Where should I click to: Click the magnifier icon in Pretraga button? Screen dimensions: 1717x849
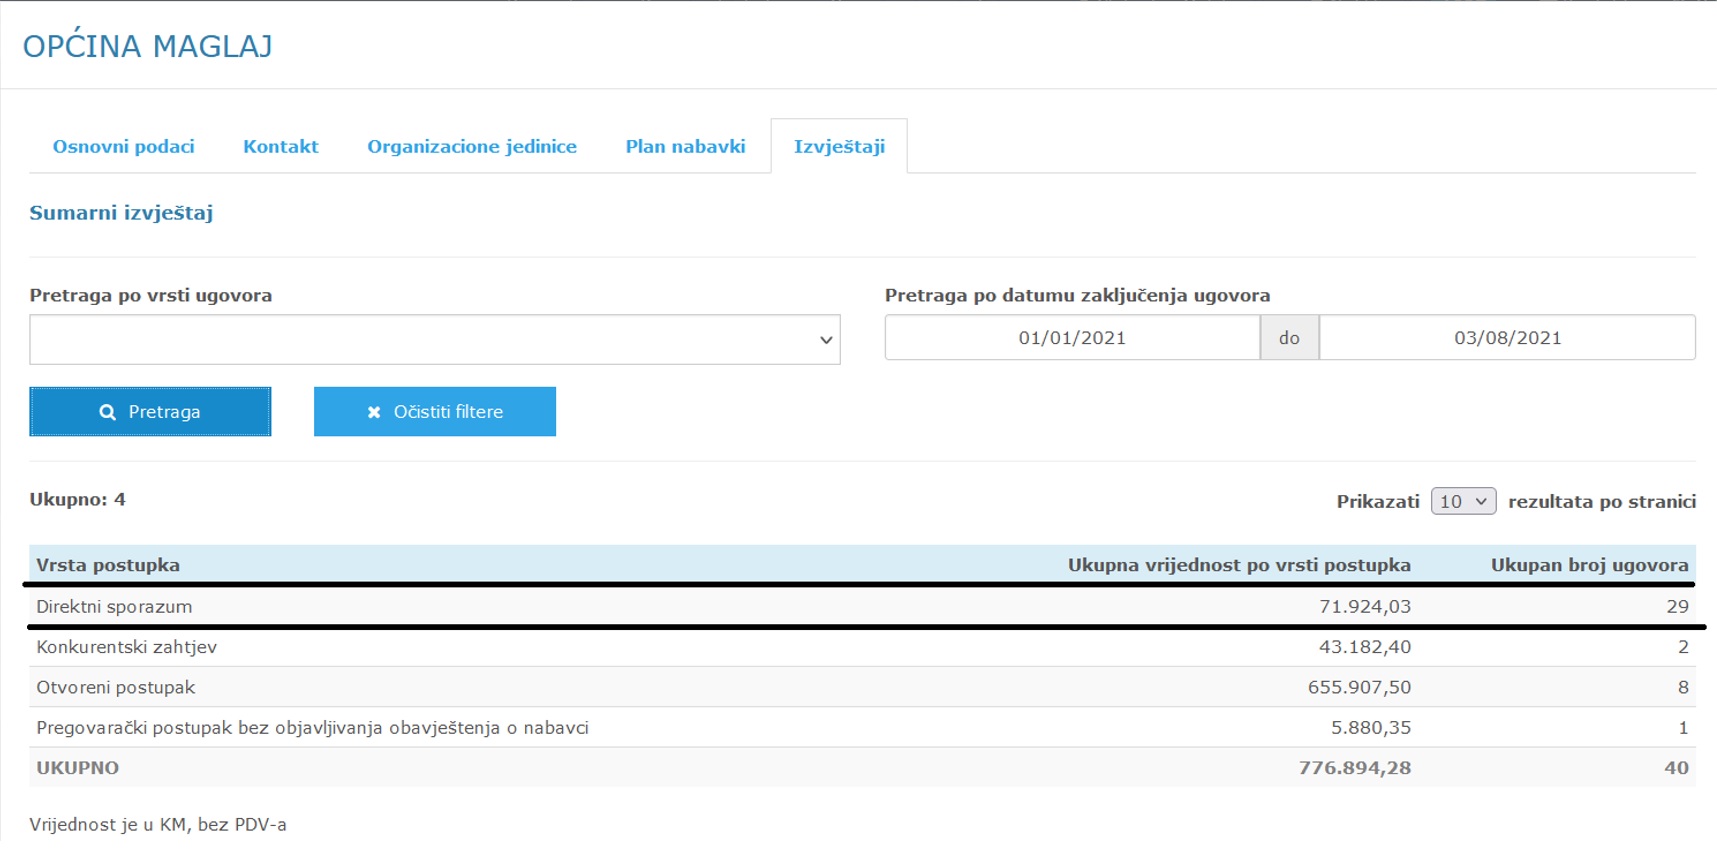point(107,412)
